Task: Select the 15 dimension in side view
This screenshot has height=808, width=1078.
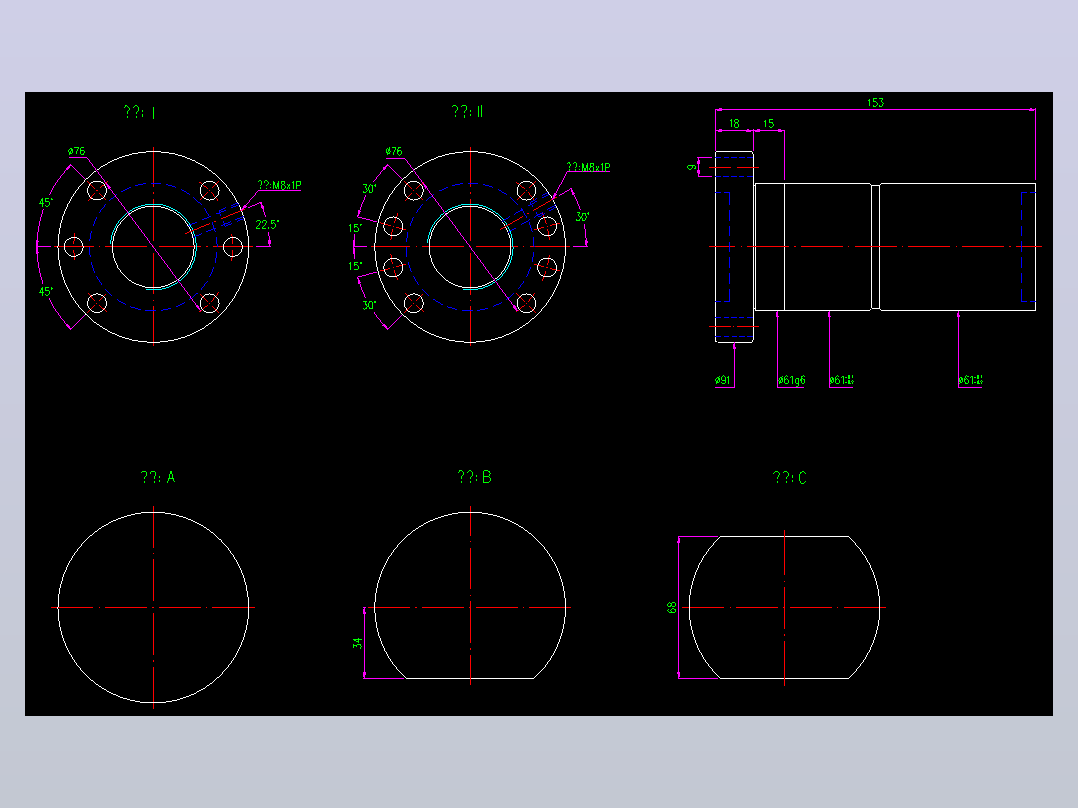Action: pyautogui.click(x=769, y=123)
